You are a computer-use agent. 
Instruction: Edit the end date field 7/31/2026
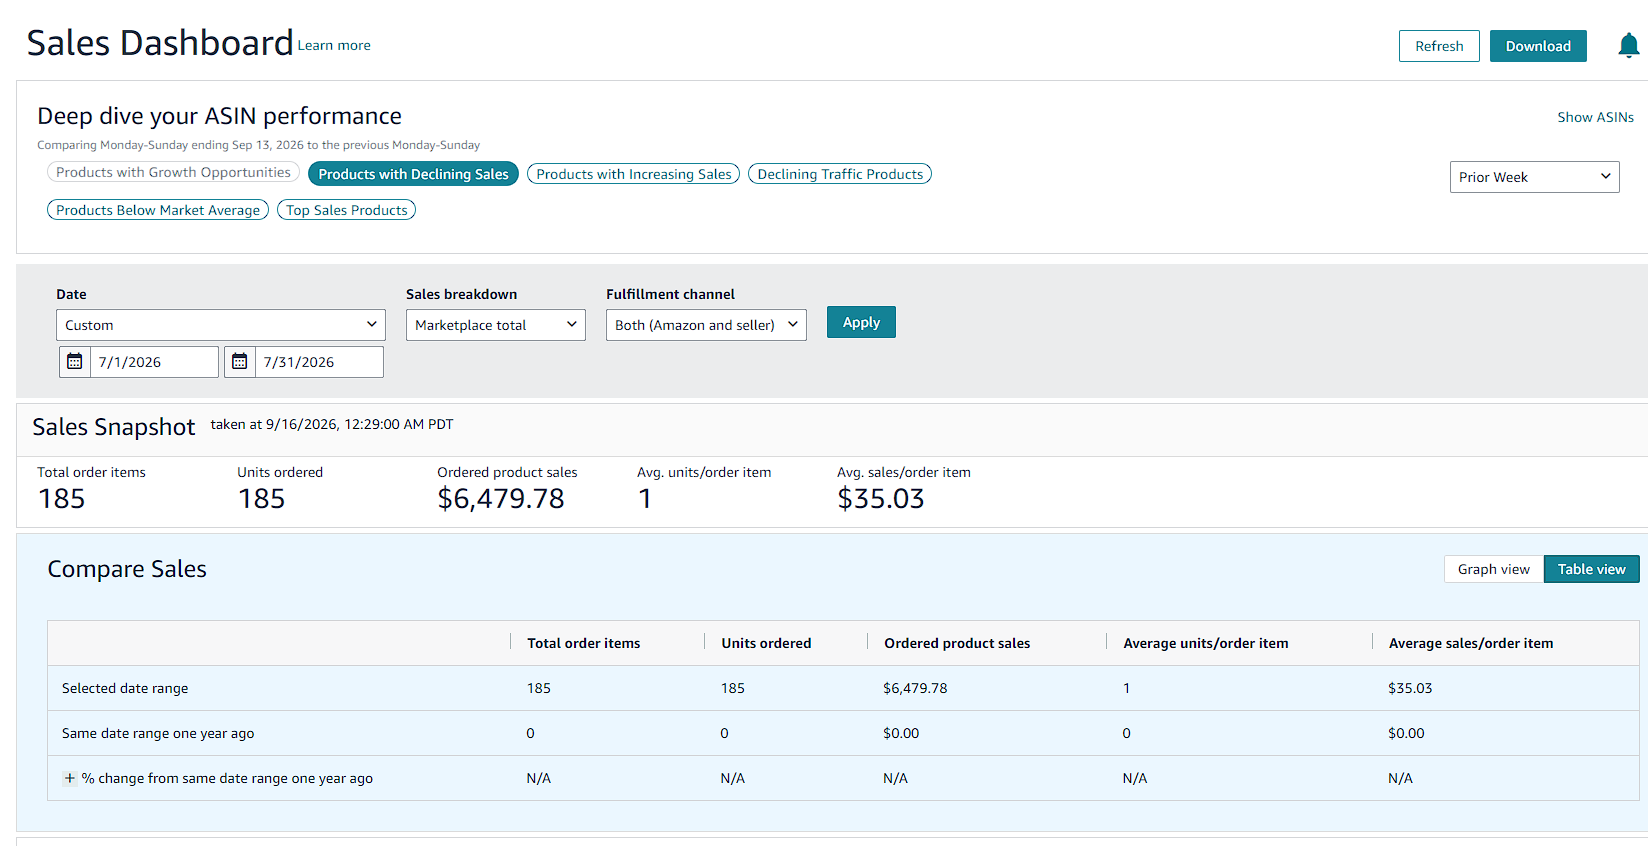(319, 362)
